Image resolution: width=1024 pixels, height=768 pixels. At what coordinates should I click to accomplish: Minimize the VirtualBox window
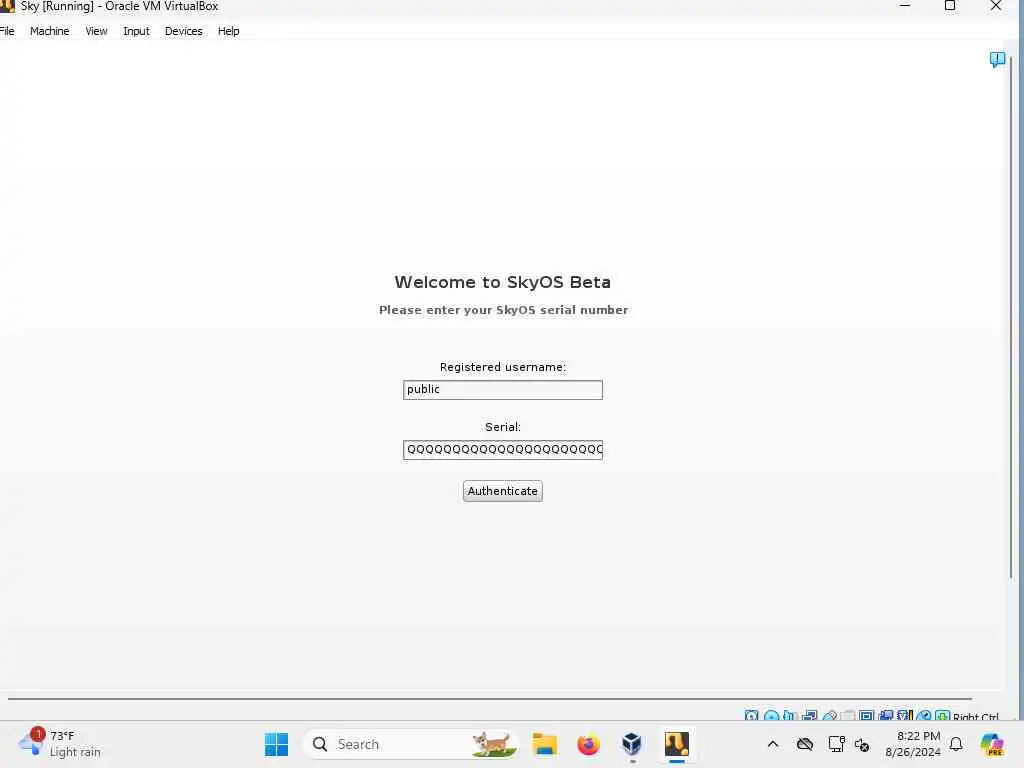point(904,6)
